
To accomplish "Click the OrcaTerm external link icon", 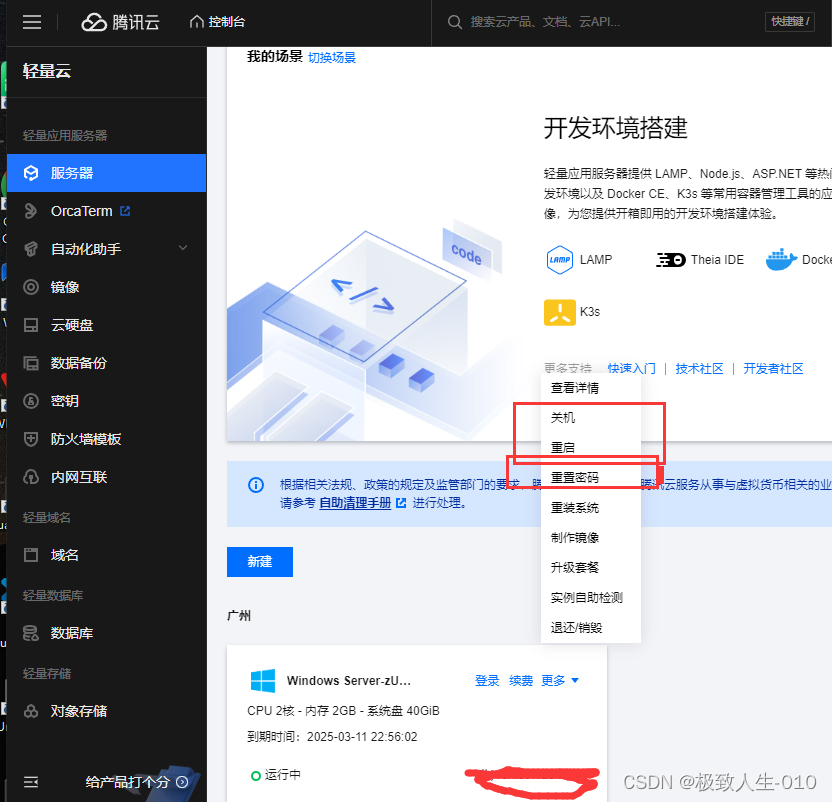I will 125,211.
